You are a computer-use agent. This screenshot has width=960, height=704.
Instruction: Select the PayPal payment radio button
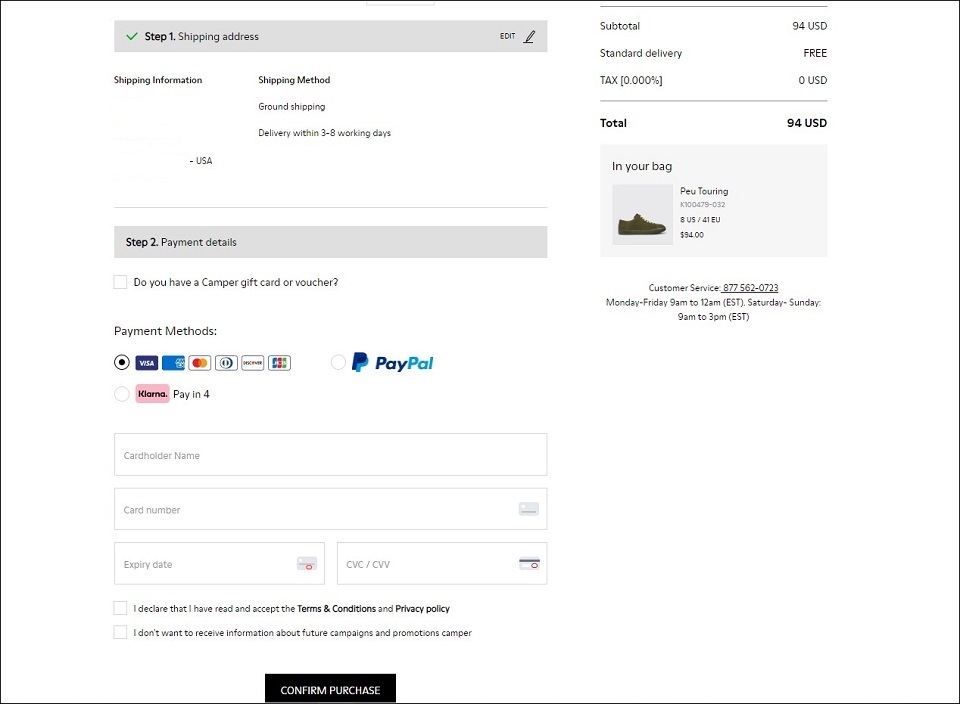pos(338,362)
